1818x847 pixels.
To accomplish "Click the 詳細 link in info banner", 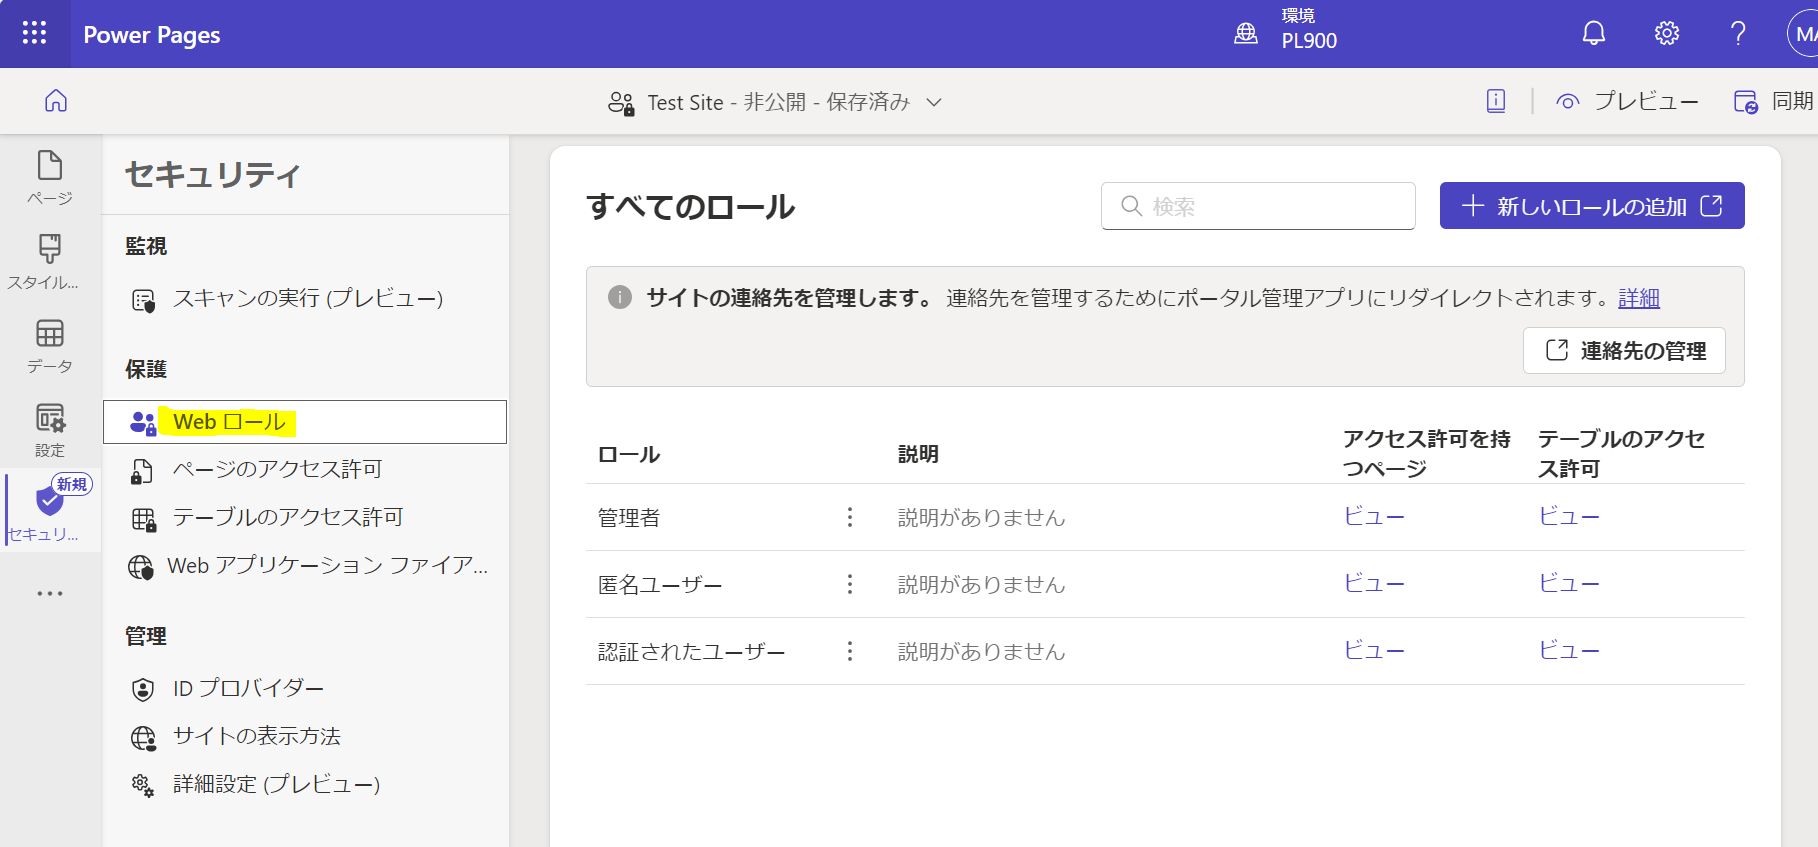I will [1639, 298].
